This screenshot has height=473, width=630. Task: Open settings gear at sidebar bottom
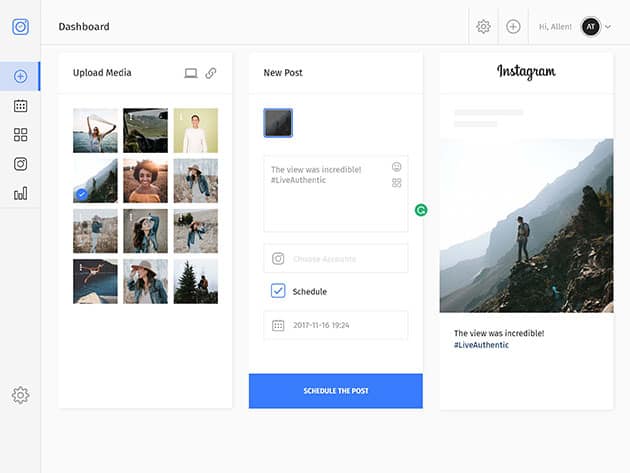pos(20,395)
